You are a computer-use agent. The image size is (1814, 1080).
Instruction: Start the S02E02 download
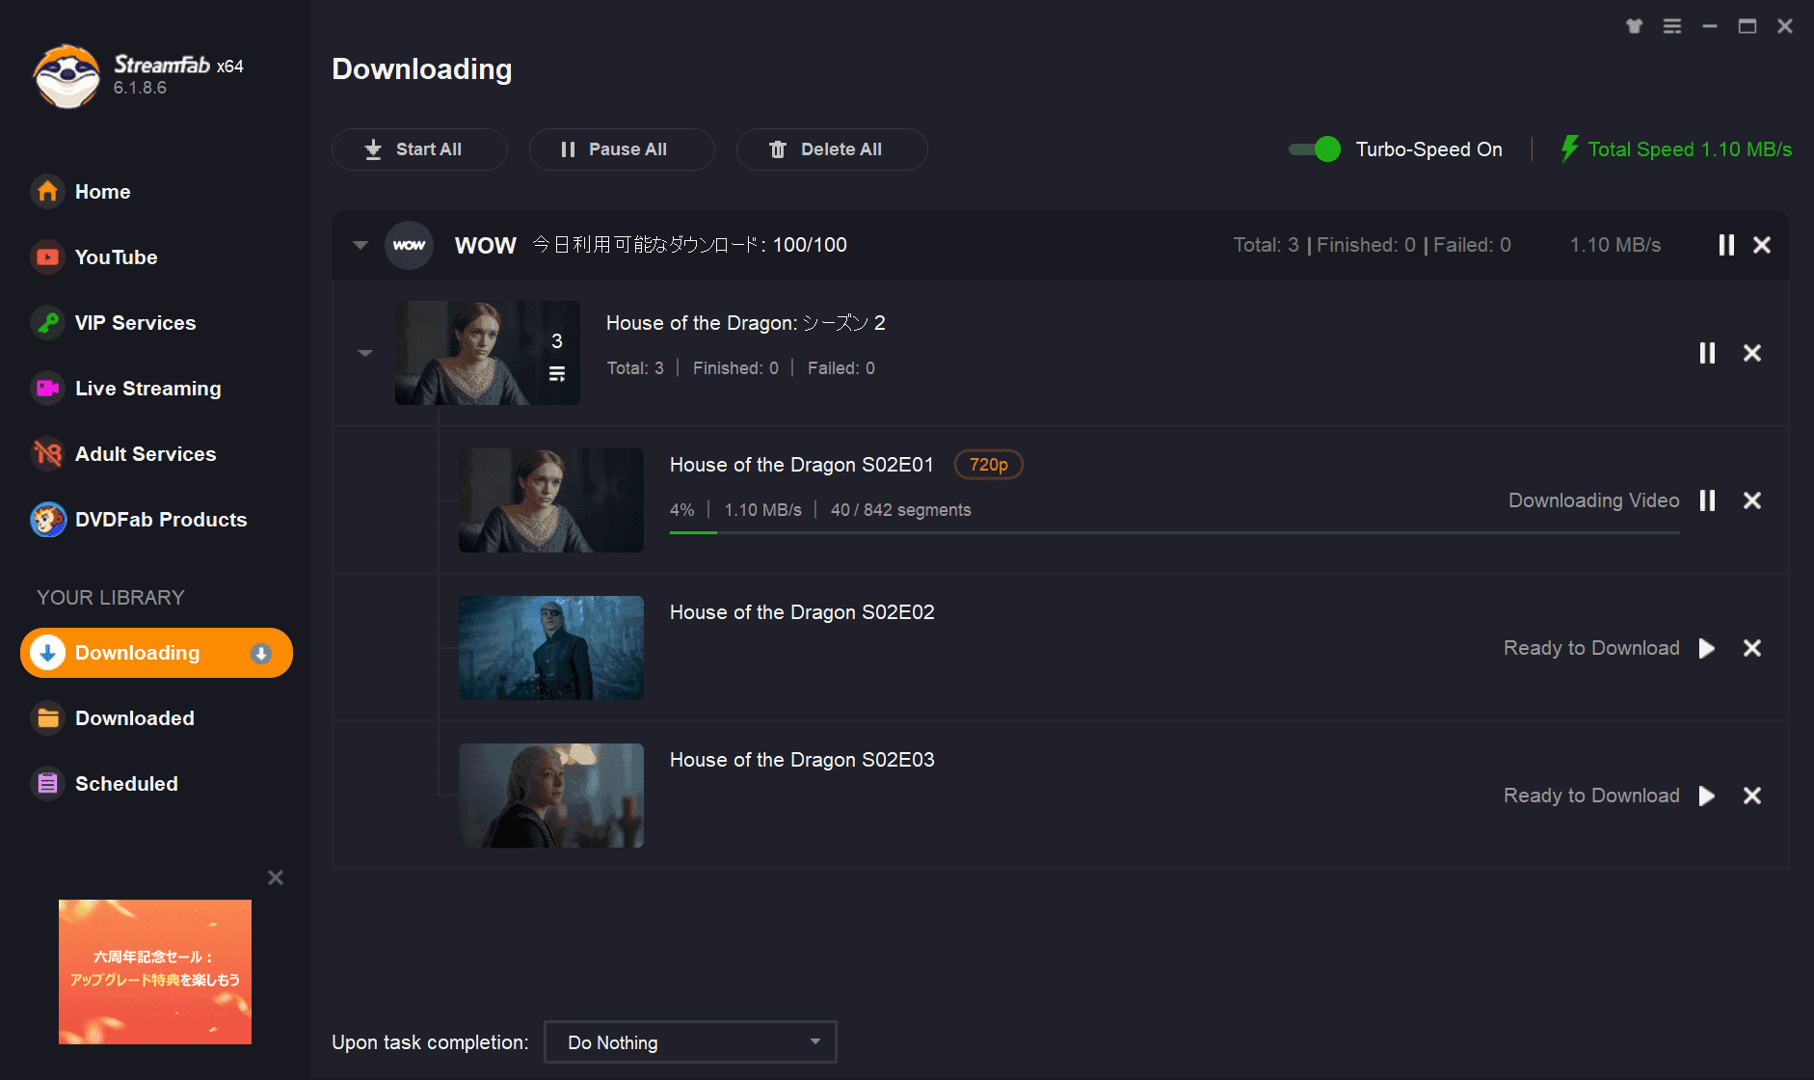tap(1707, 648)
